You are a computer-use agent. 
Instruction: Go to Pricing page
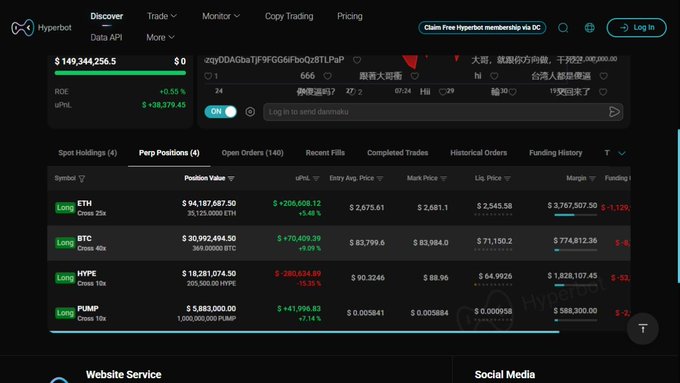tap(350, 16)
